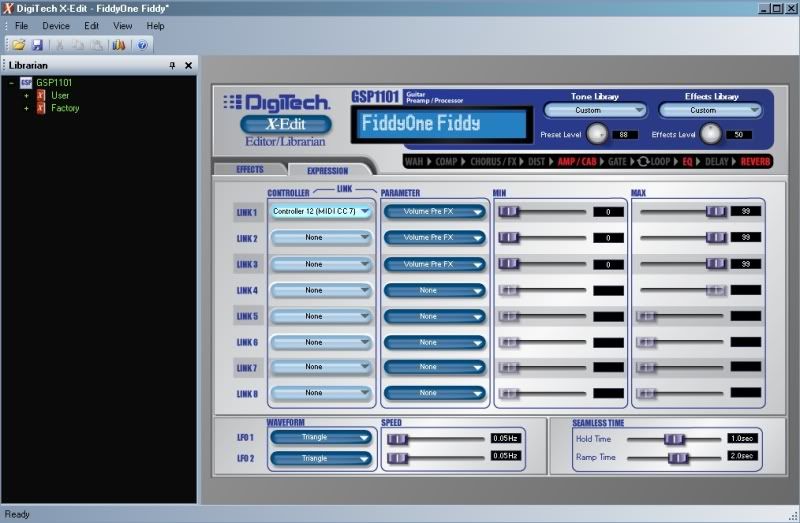Click the Link 1 MIN slider handle
Screen dimensions: 800x523
[x=508, y=211]
